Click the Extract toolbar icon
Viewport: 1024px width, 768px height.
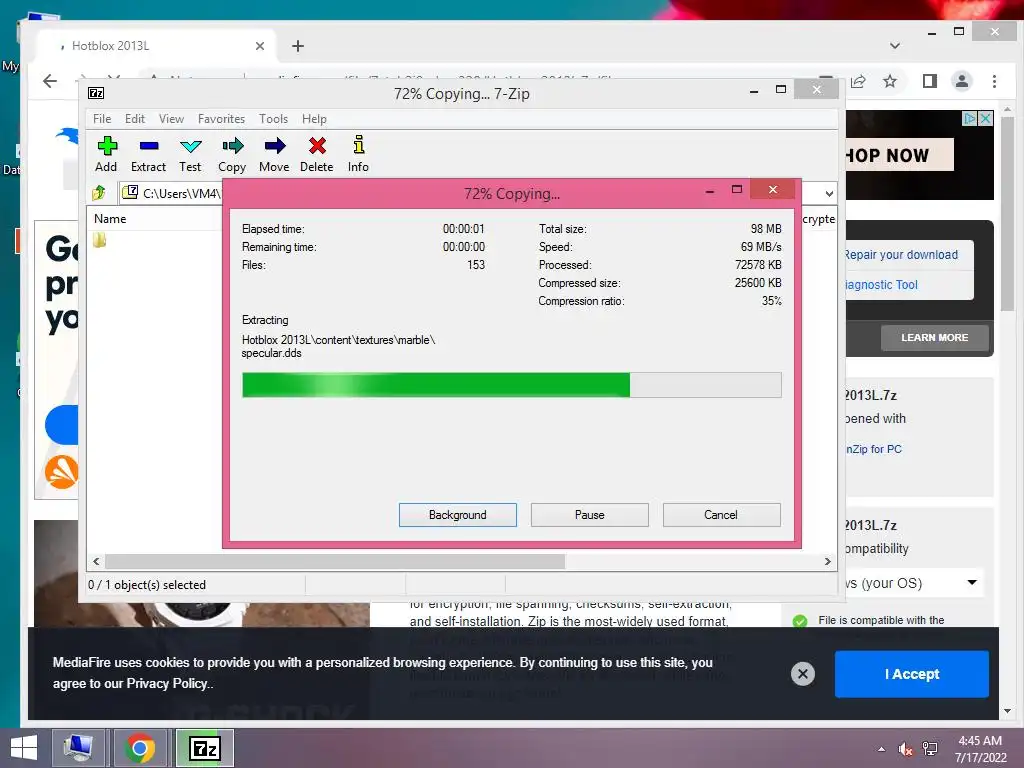[x=148, y=153]
